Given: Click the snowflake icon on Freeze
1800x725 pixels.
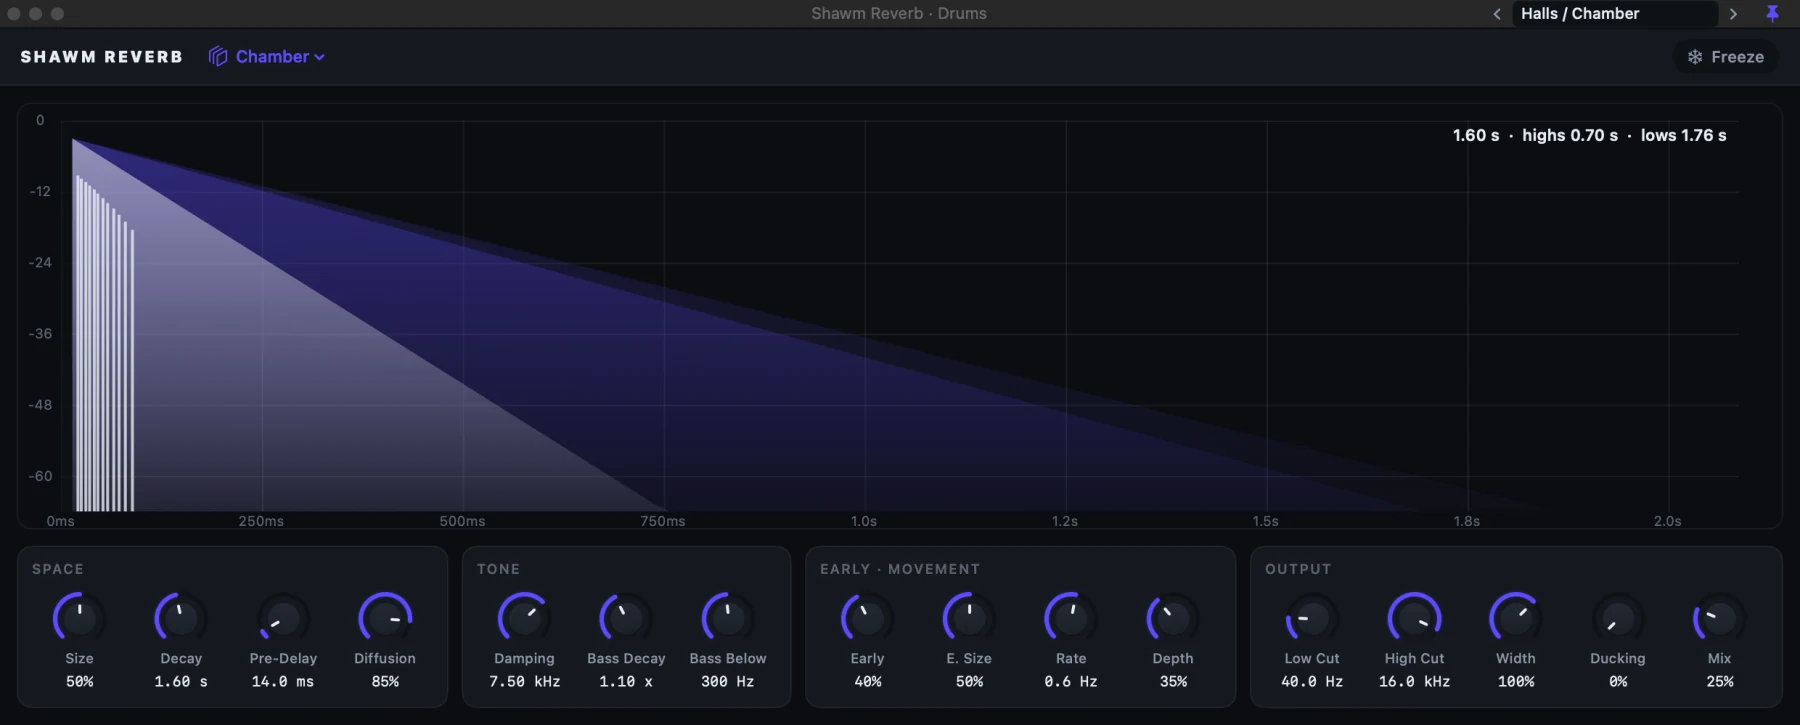Looking at the screenshot, I should [x=1695, y=57].
